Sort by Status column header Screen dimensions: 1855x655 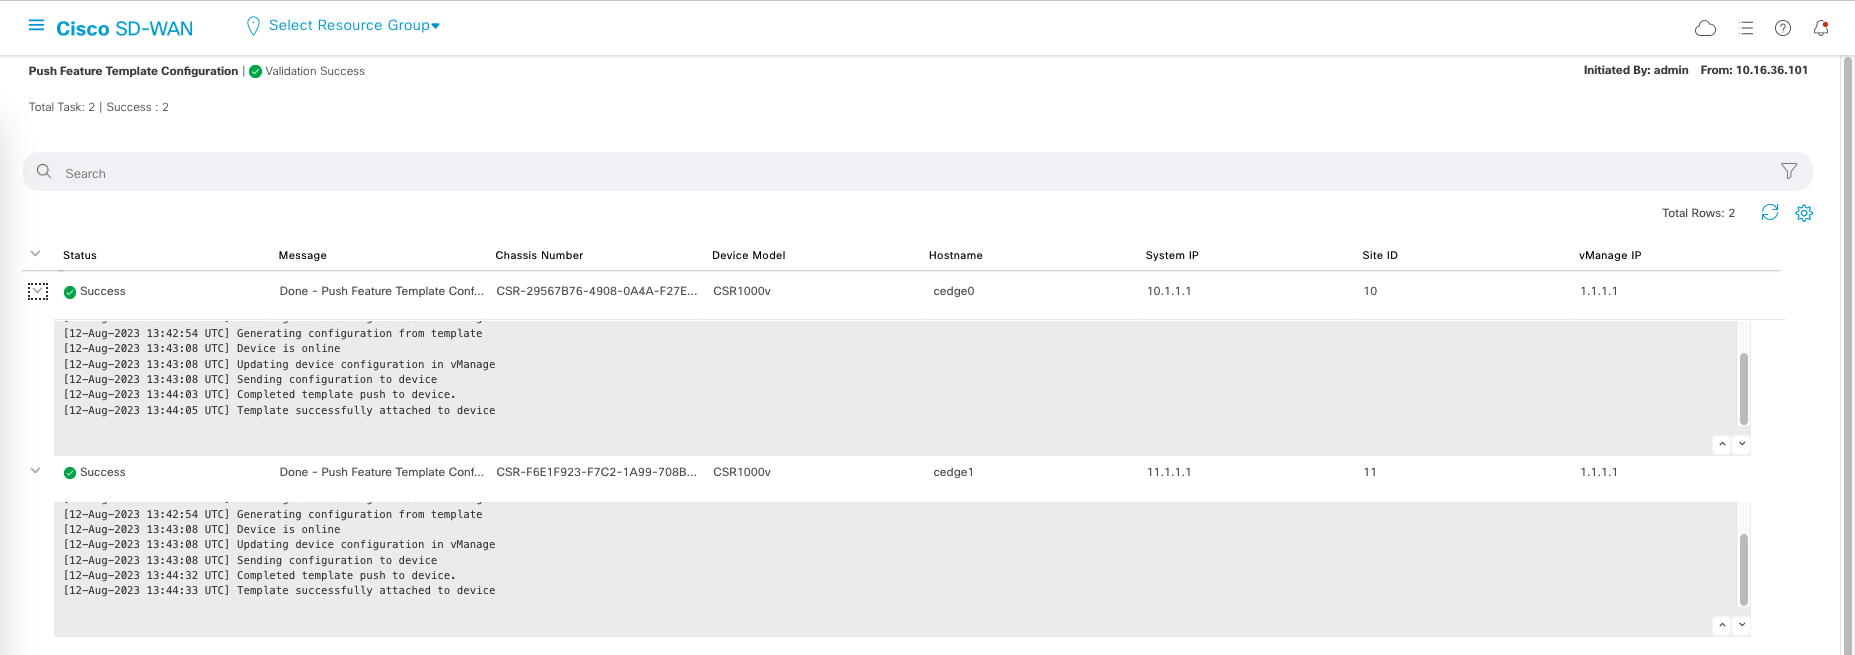click(80, 255)
